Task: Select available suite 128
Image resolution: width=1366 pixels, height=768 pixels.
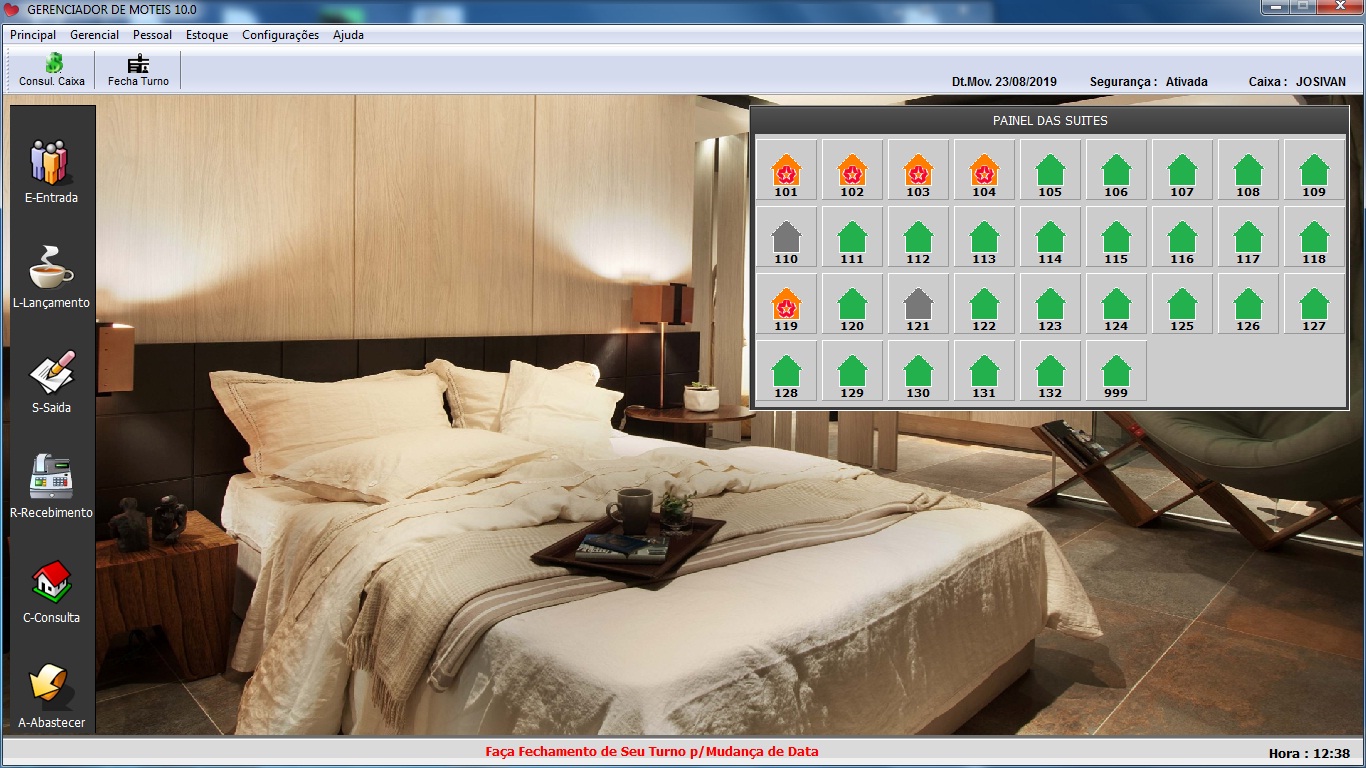Action: (x=786, y=371)
